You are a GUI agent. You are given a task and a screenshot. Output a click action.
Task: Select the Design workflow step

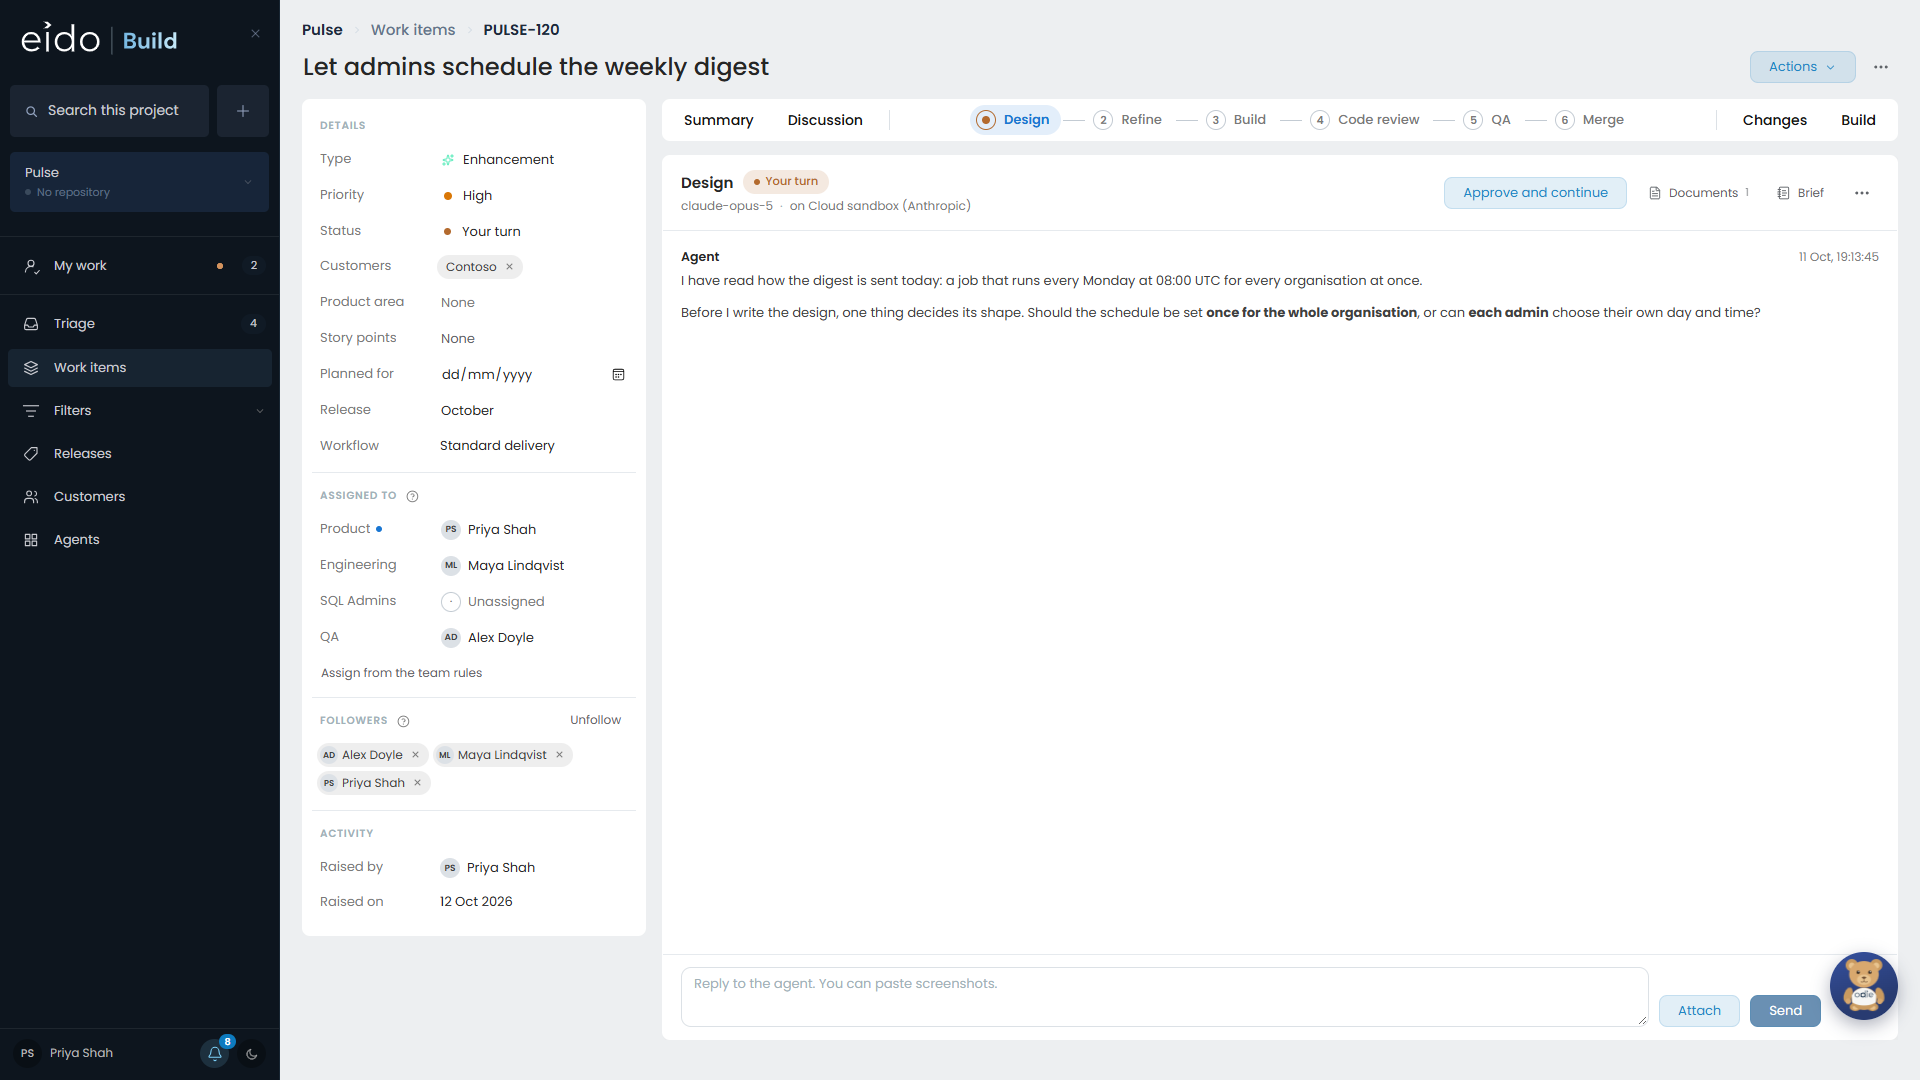[x=1014, y=120]
